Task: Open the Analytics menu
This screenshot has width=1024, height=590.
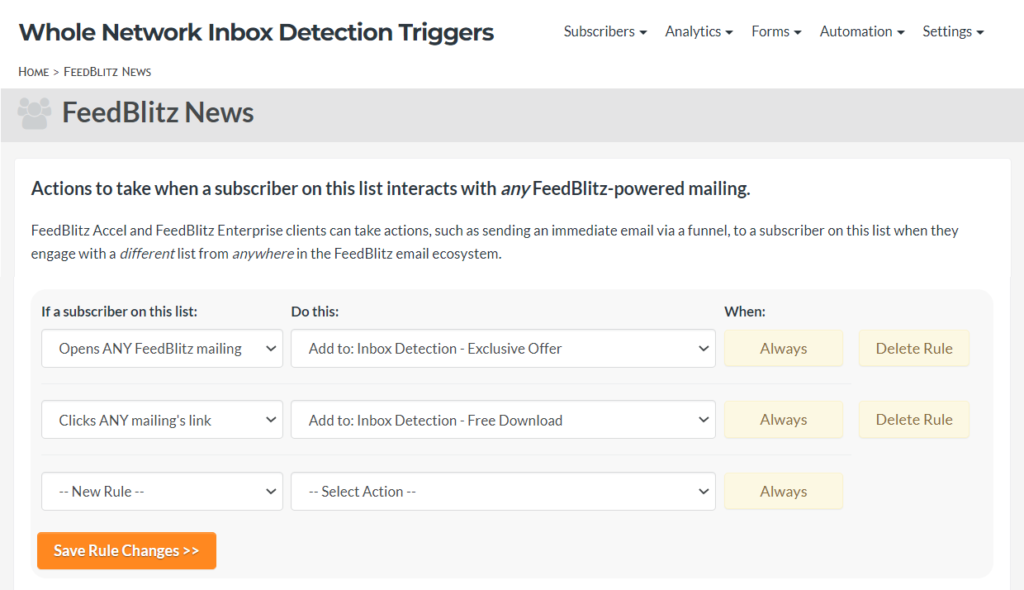Action: [x=699, y=31]
